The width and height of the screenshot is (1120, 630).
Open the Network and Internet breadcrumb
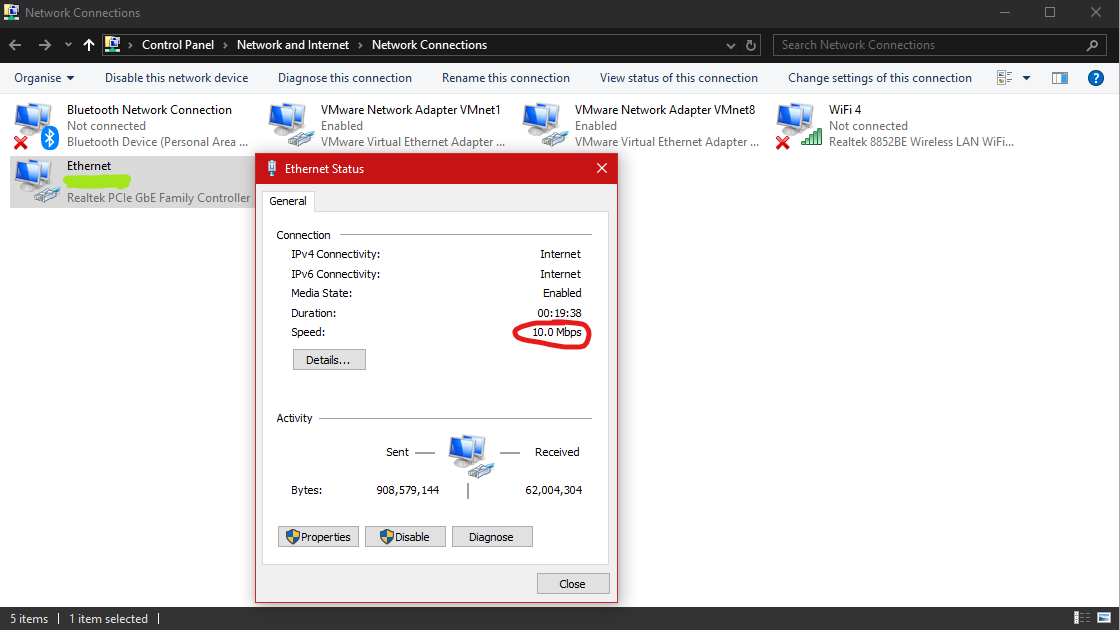pyautogui.click(x=292, y=45)
